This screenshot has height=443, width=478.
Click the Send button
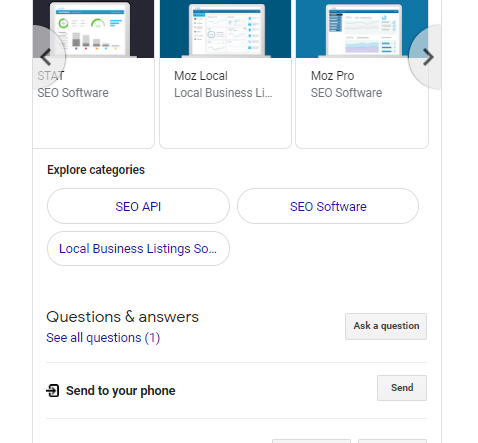tap(402, 388)
